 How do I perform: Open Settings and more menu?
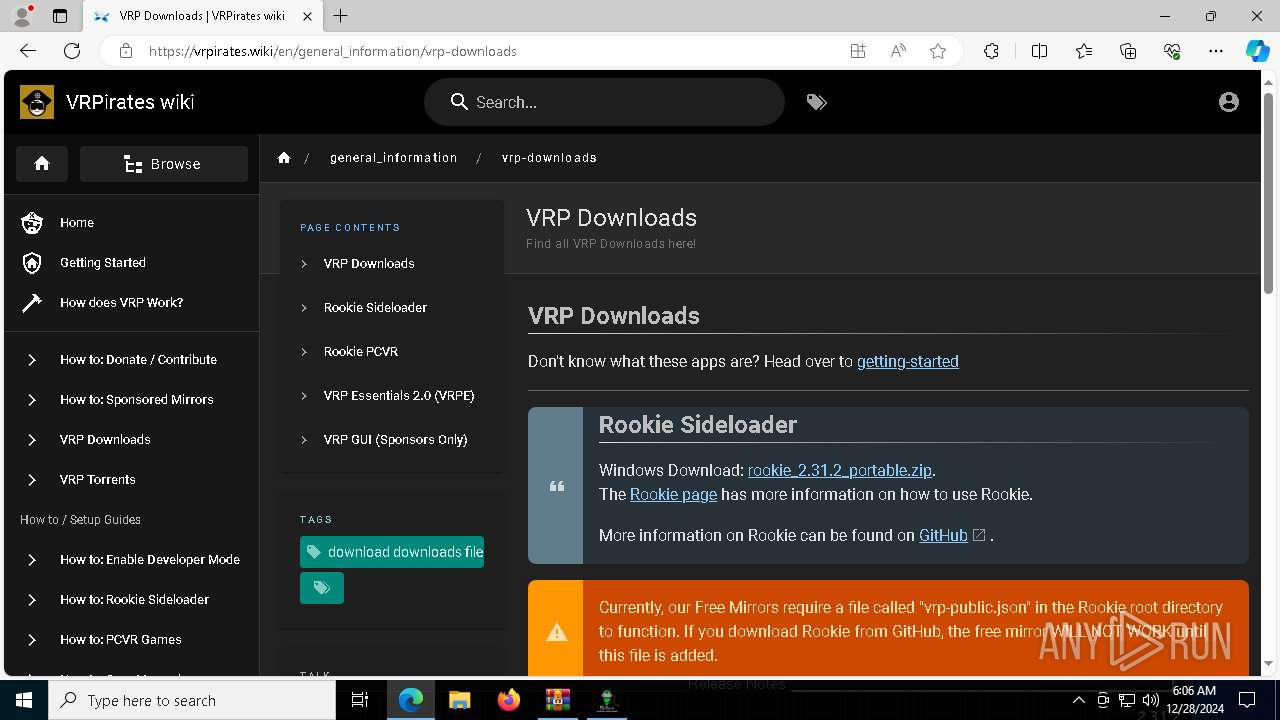(x=1216, y=51)
